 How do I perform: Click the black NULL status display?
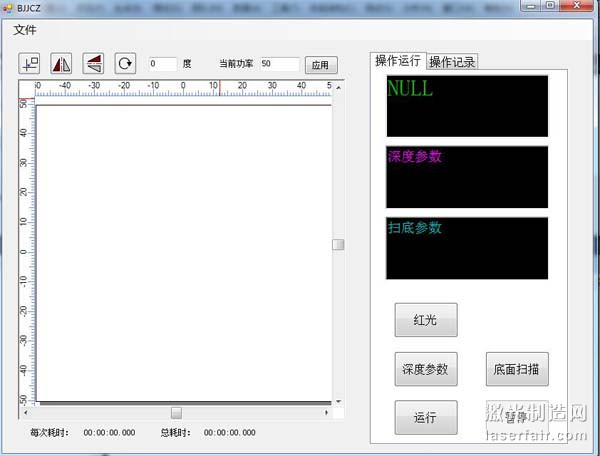coord(467,106)
